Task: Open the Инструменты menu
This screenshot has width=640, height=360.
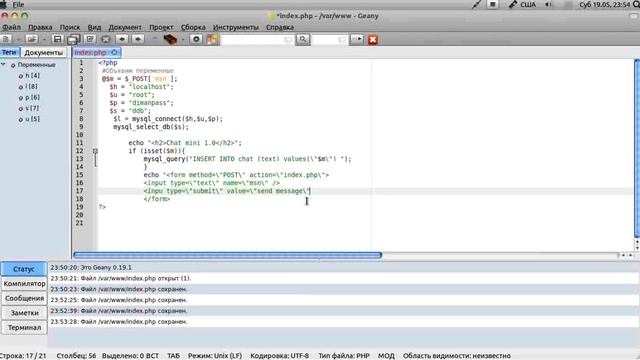Action: click(236, 27)
